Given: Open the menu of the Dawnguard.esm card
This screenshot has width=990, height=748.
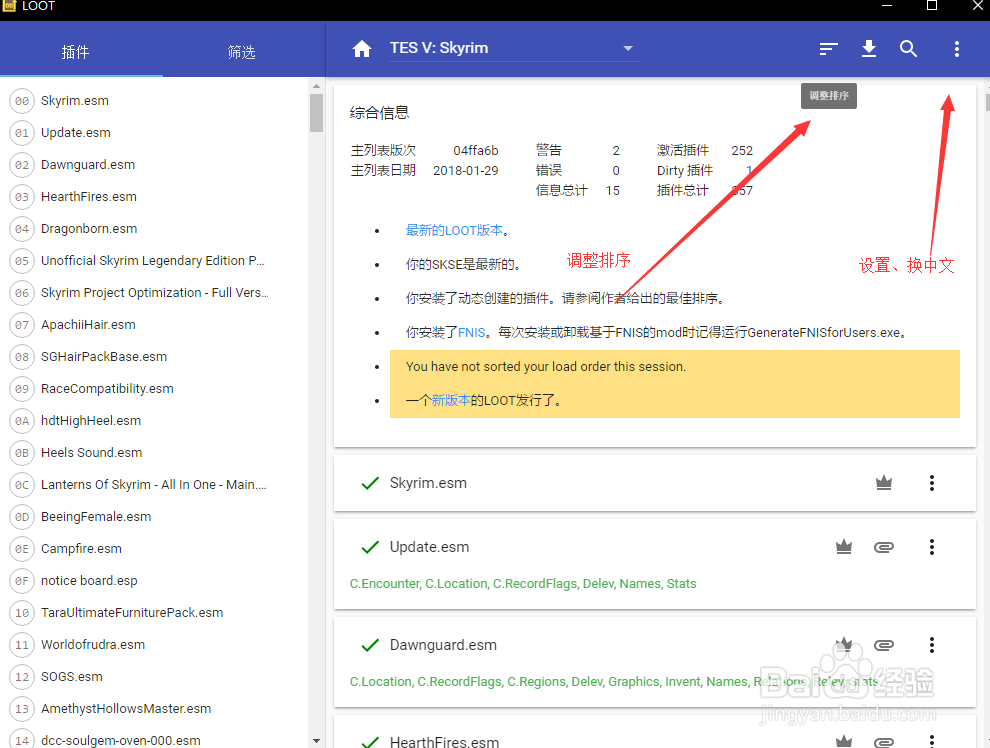Looking at the screenshot, I should [931, 644].
